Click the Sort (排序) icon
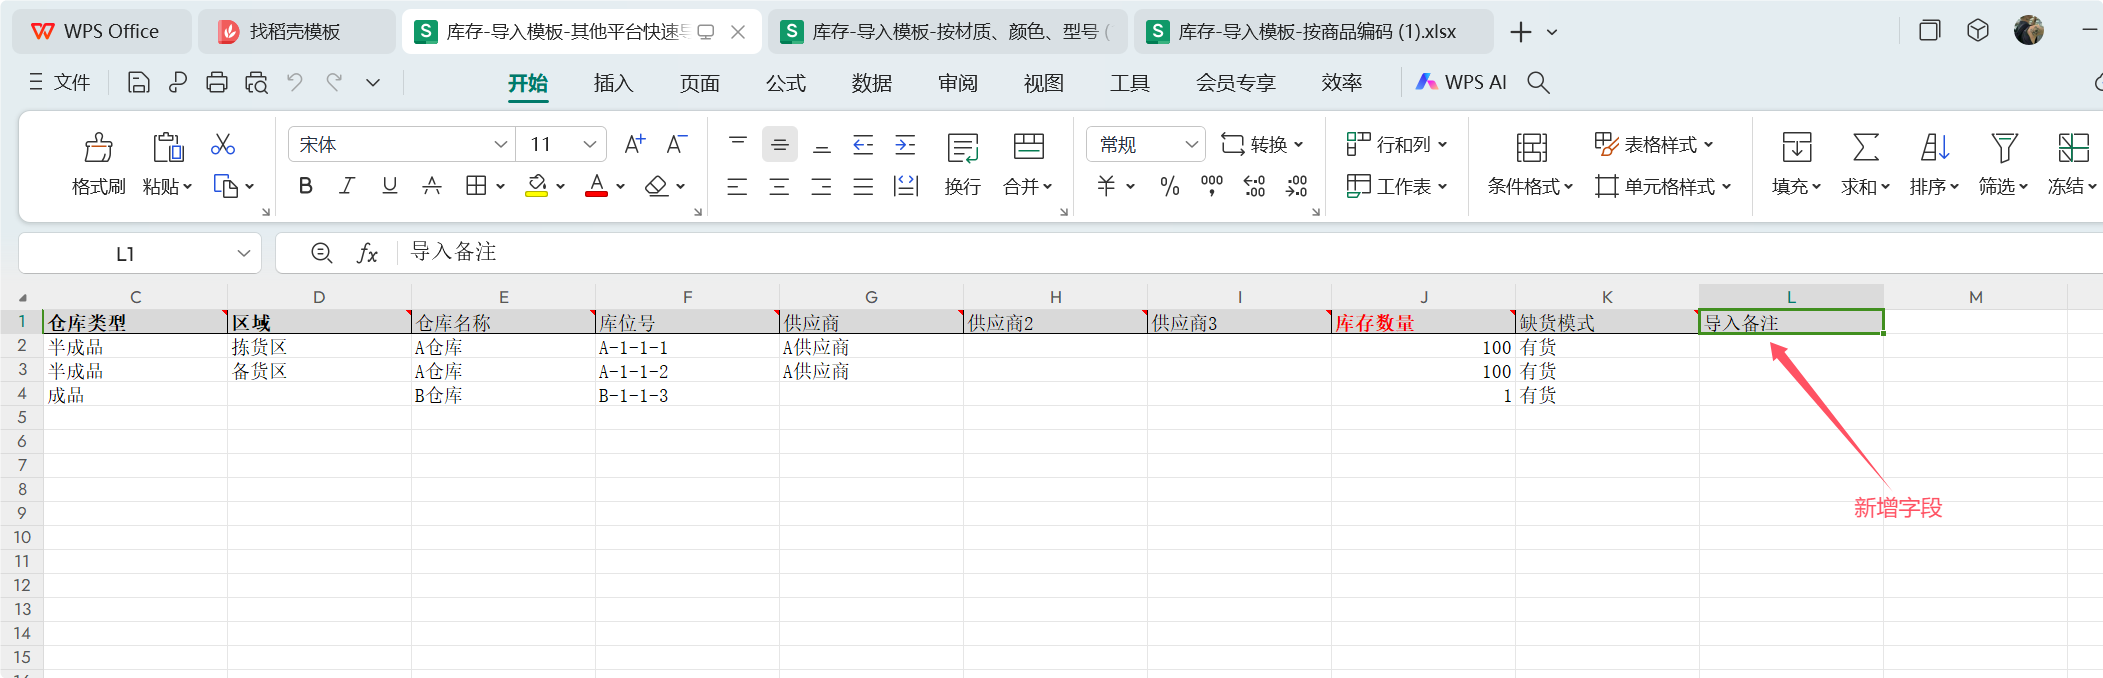Screen dimensions: 2103x678 (x=1935, y=148)
